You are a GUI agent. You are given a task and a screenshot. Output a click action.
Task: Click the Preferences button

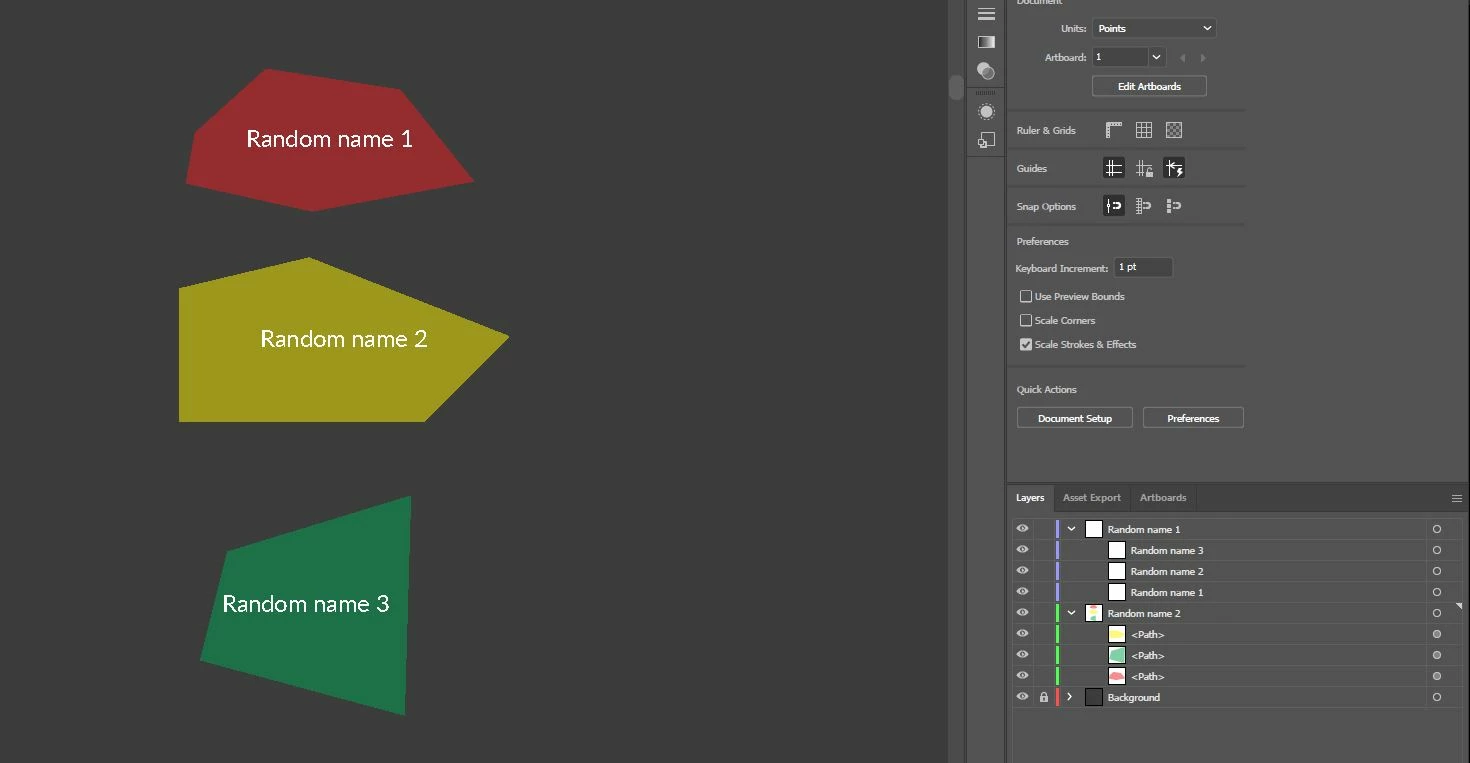(x=1193, y=418)
